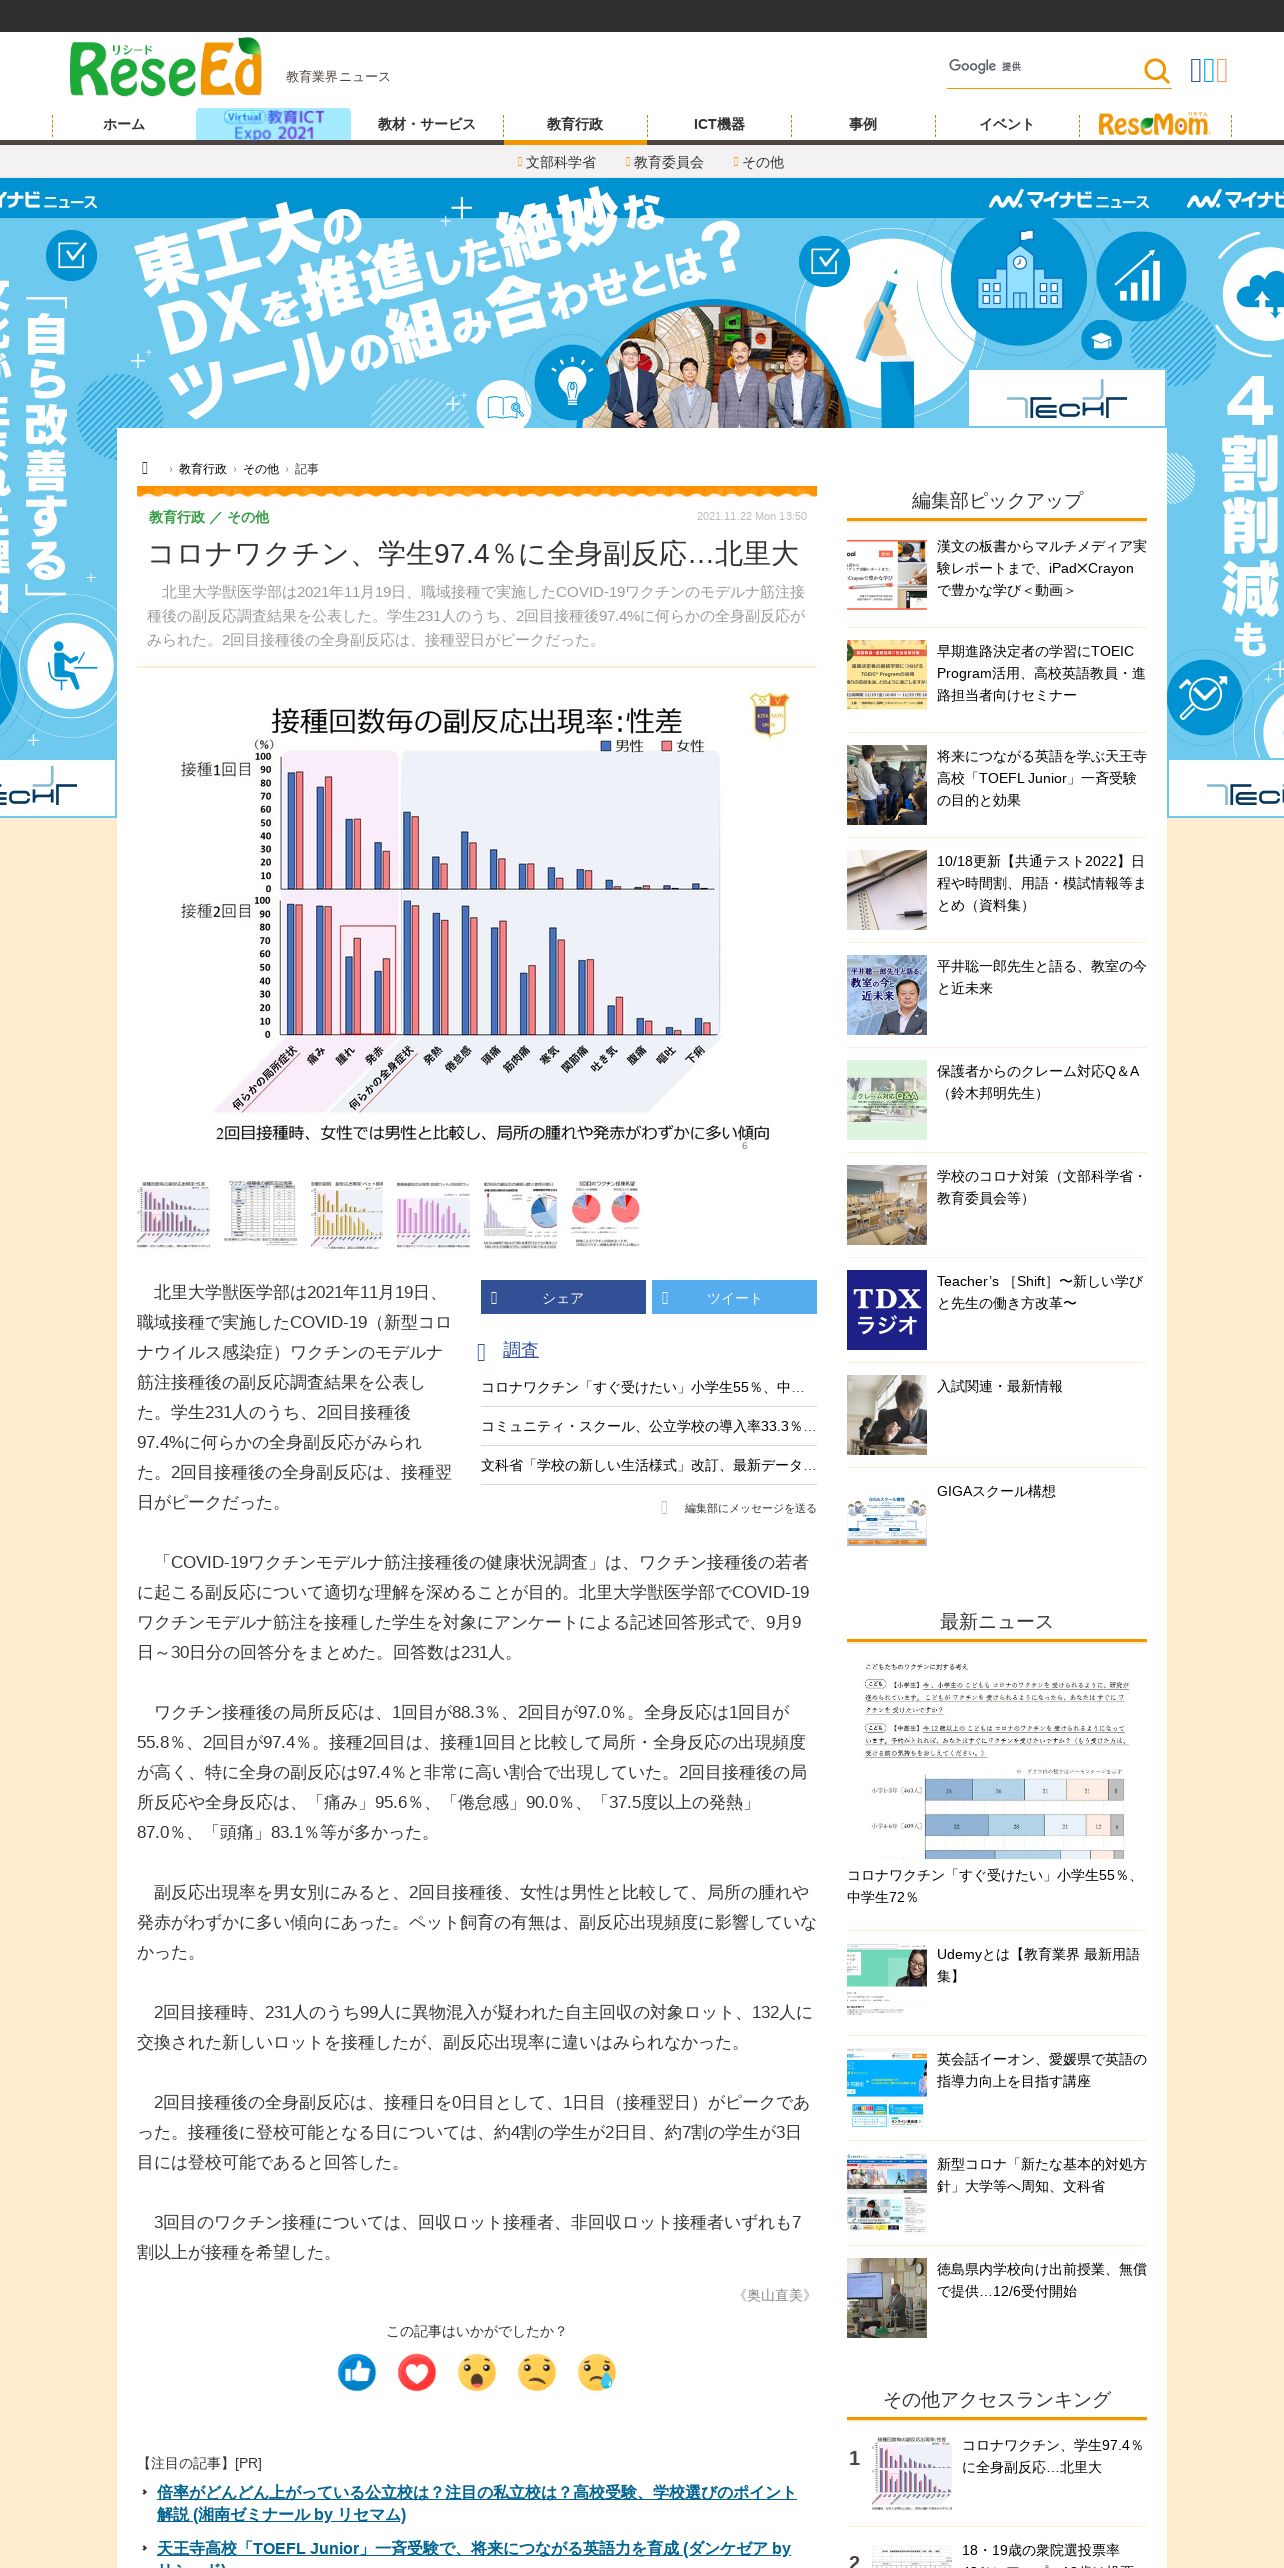Click the その他 breadcrumb link

coord(261,469)
